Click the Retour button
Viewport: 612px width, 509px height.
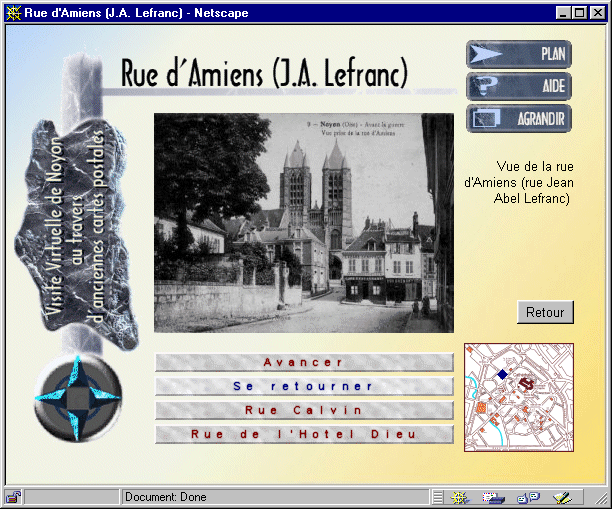tap(545, 312)
